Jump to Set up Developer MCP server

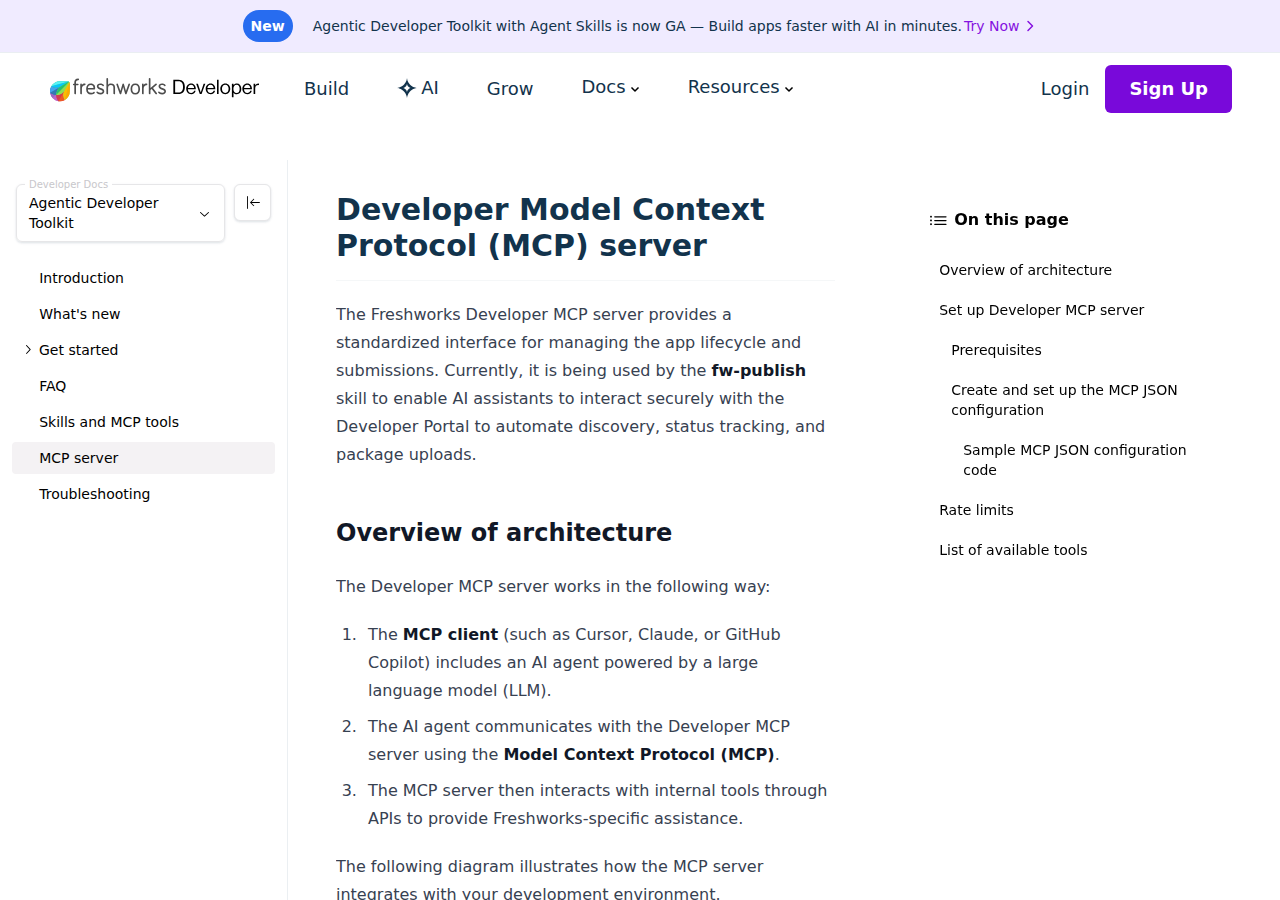[1041, 310]
